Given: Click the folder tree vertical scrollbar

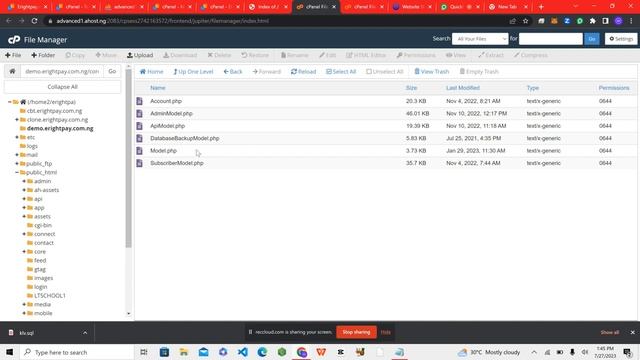Looking at the screenshot, I should (129, 158).
